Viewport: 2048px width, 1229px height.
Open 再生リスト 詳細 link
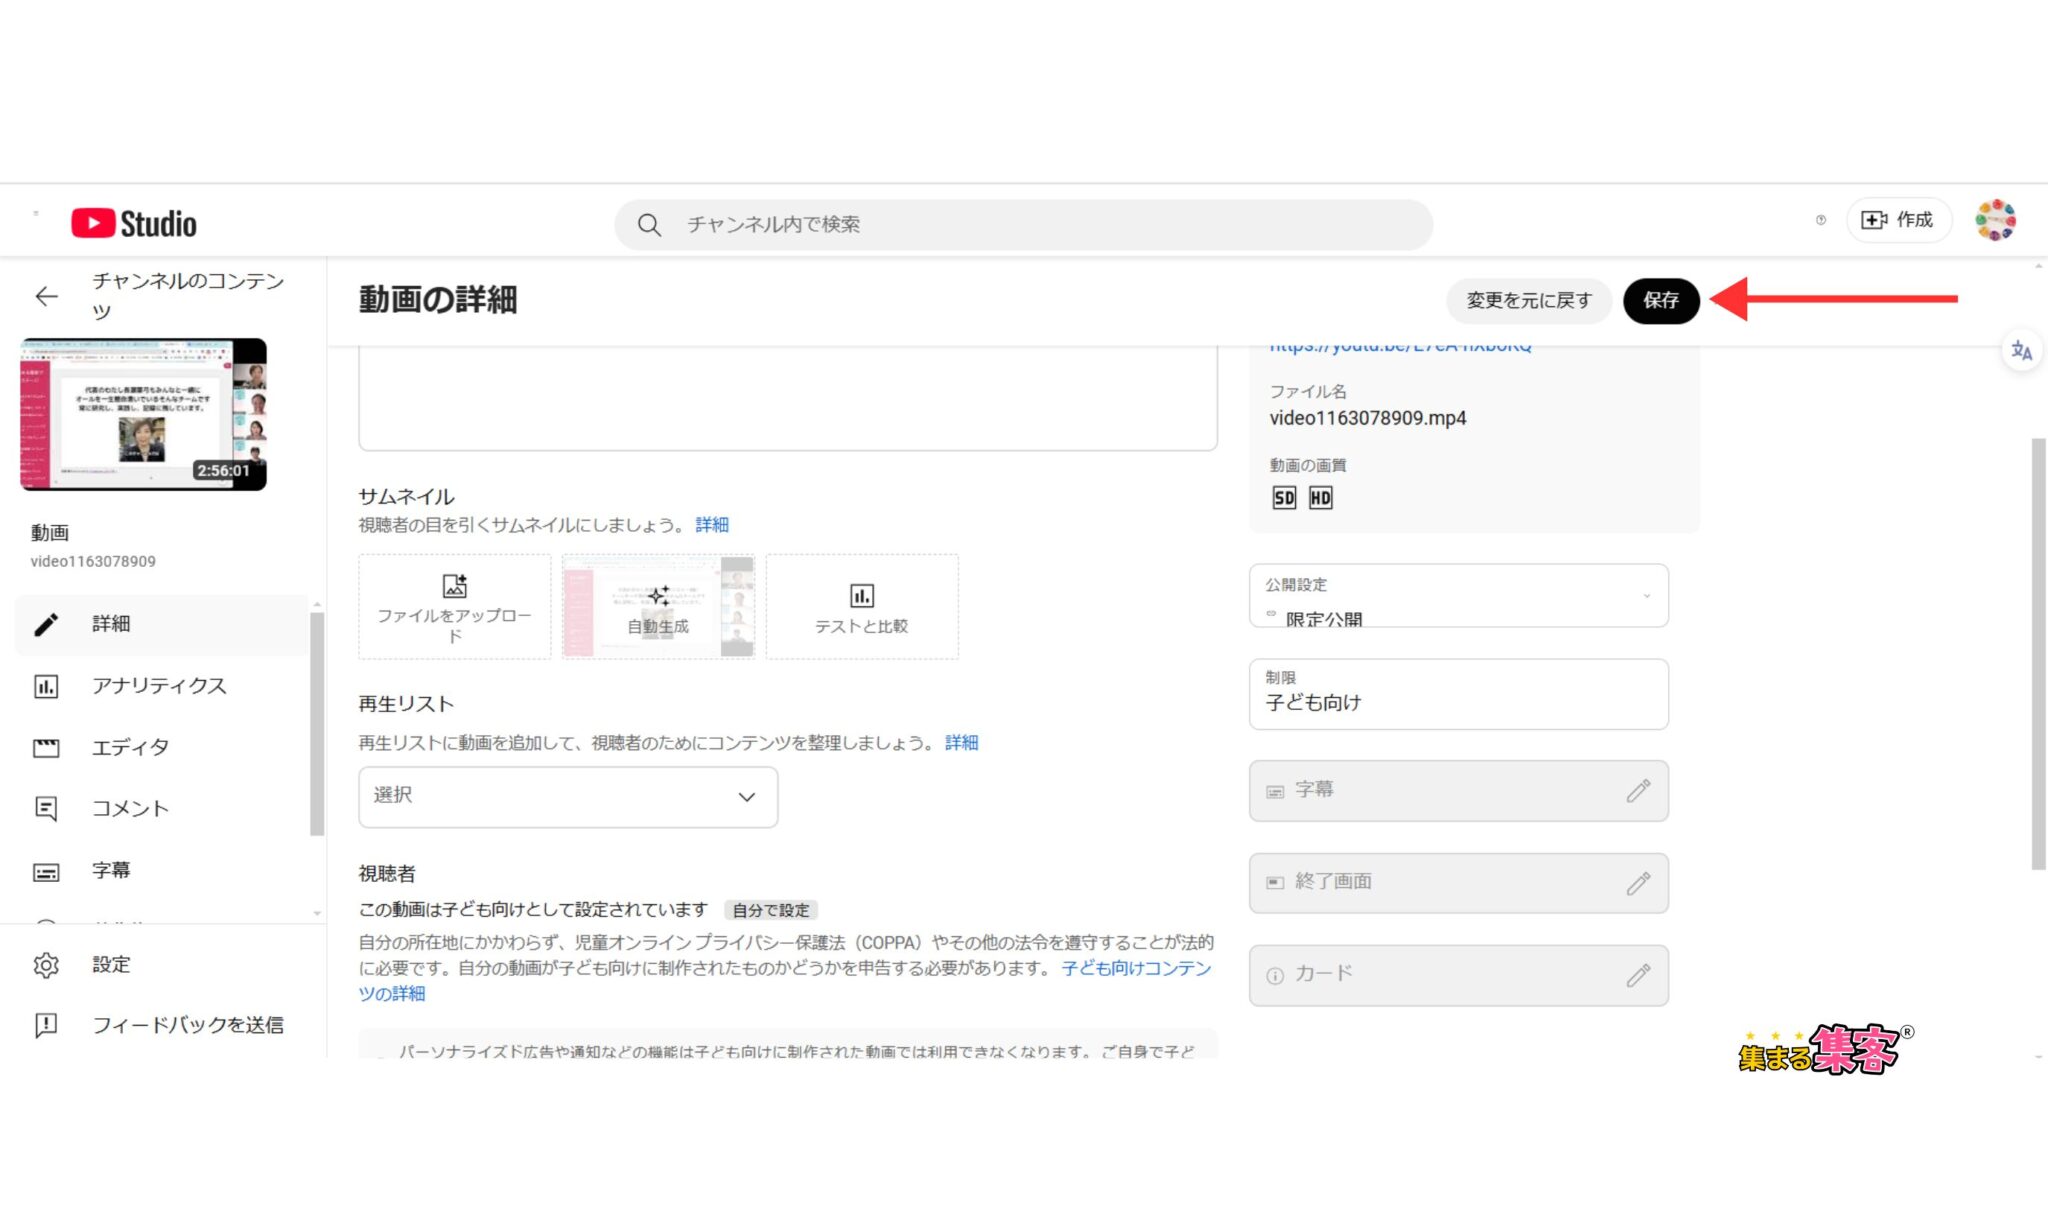coord(962,742)
